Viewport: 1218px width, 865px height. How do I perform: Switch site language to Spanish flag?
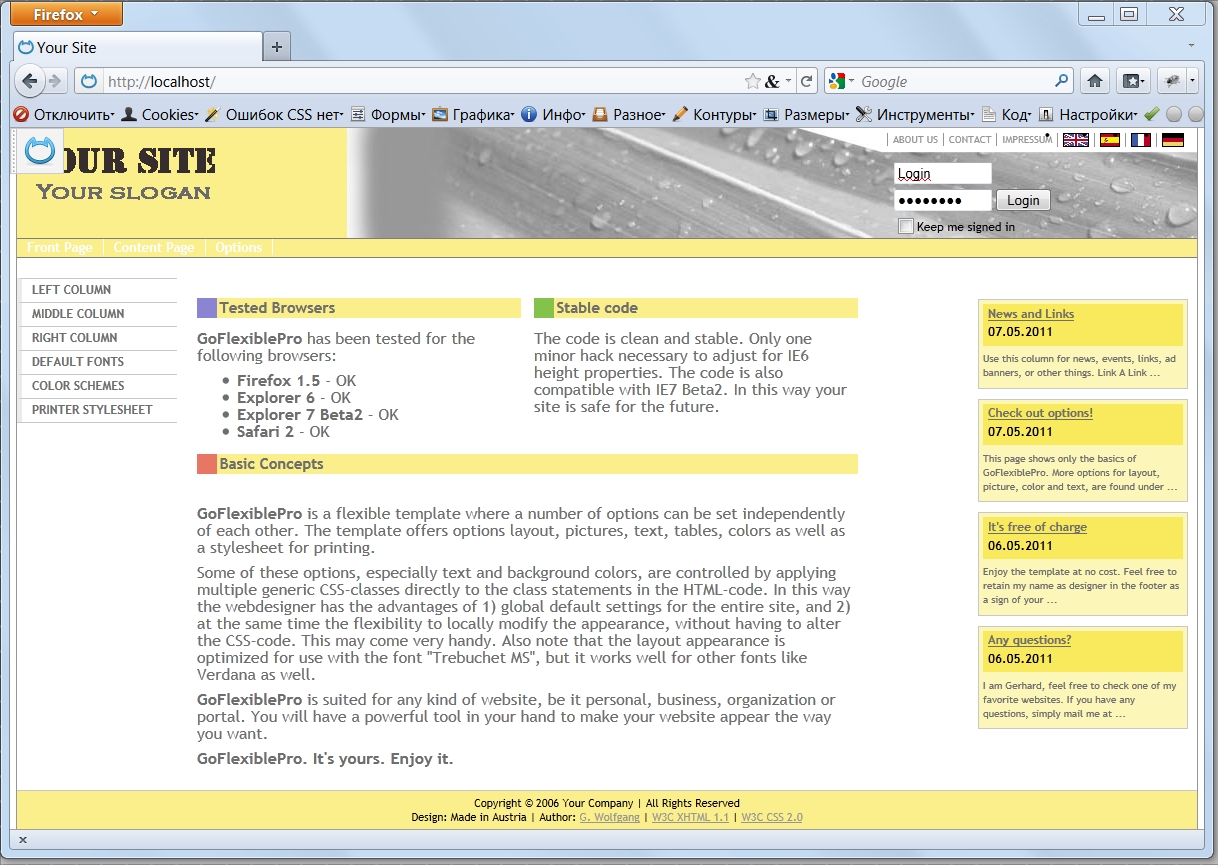[x=1109, y=140]
